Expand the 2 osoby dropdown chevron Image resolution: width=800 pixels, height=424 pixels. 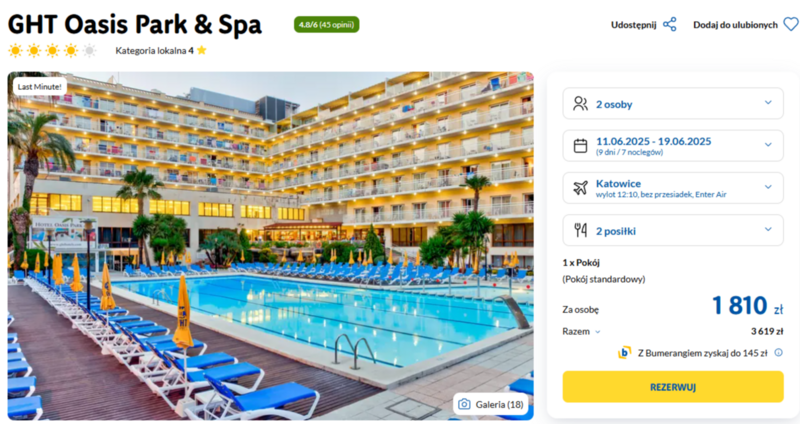[768, 103]
